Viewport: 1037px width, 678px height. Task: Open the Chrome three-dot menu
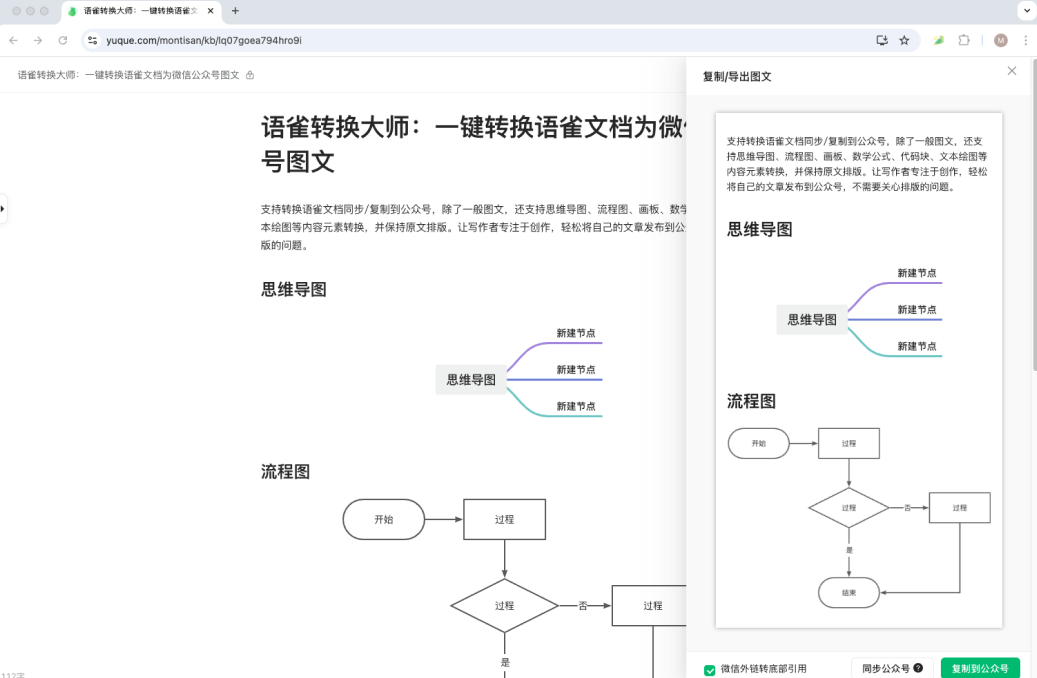1025,40
